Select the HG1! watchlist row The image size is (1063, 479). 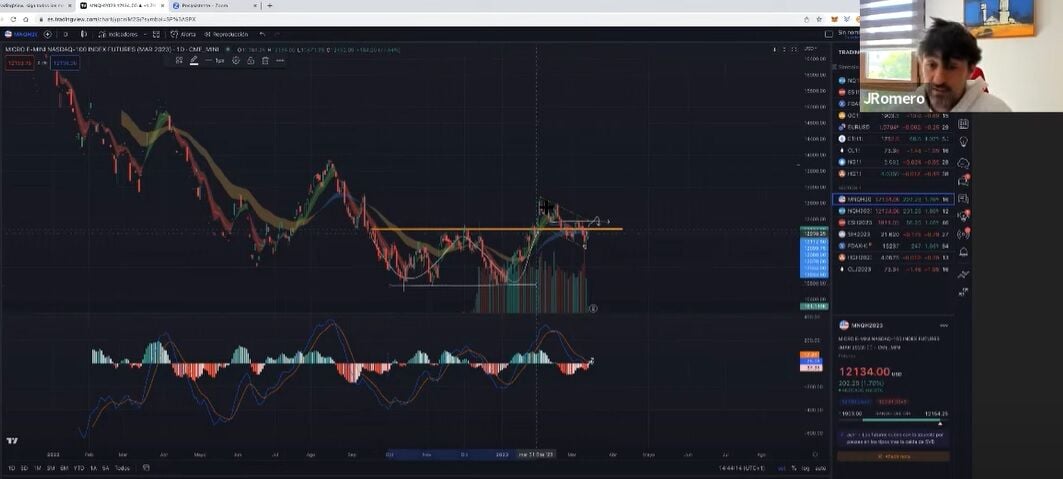[x=894, y=173]
